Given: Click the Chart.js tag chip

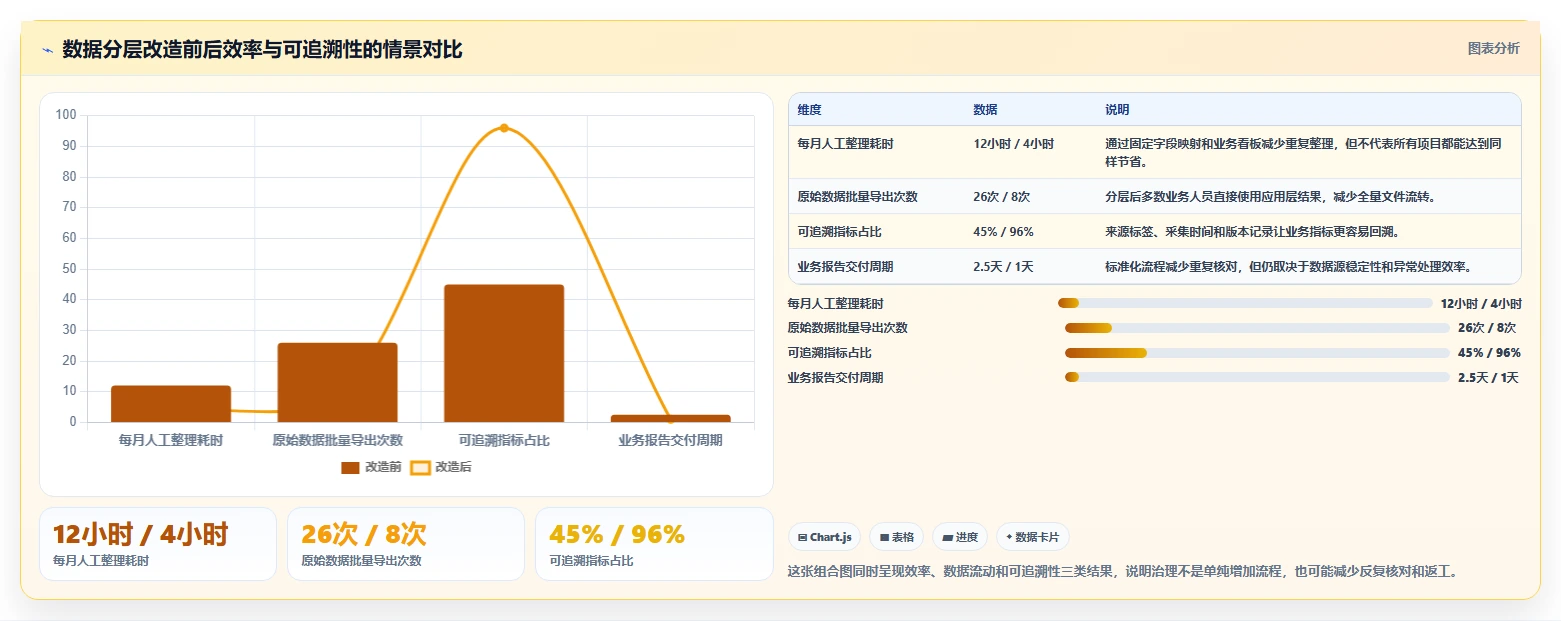Looking at the screenshot, I should pos(824,537).
